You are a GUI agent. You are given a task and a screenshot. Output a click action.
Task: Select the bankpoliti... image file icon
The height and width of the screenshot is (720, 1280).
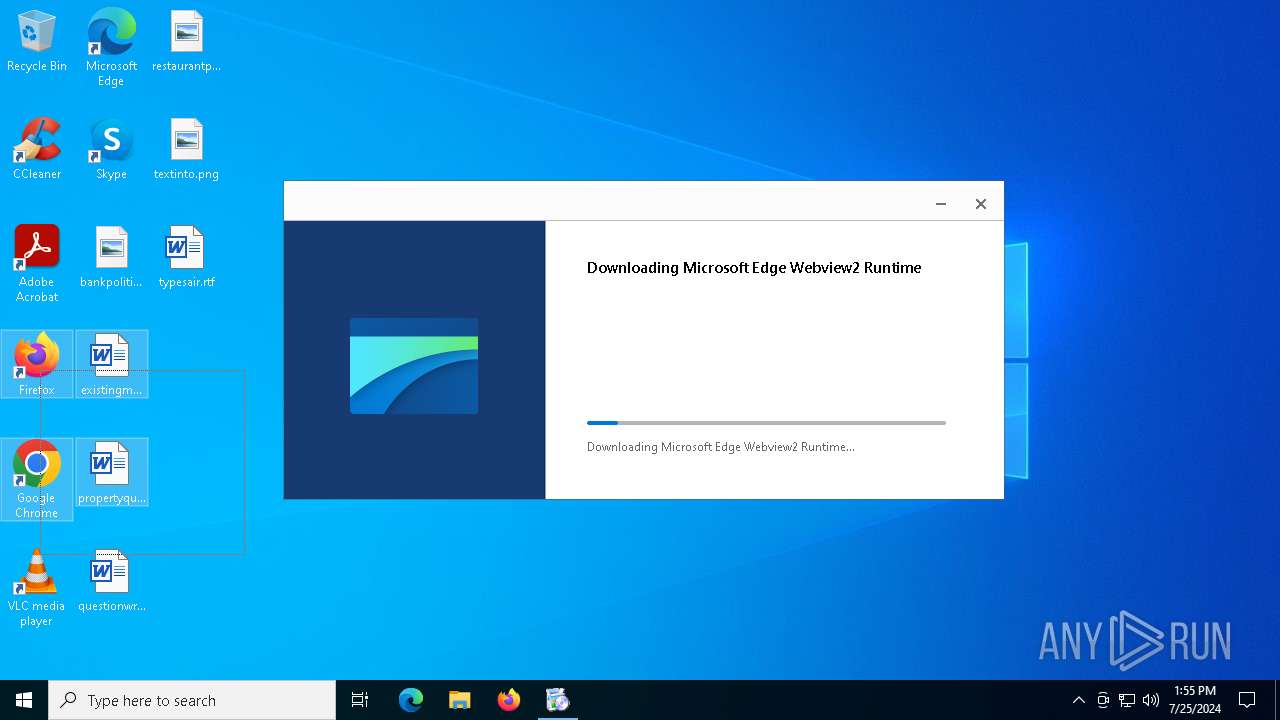click(111, 258)
